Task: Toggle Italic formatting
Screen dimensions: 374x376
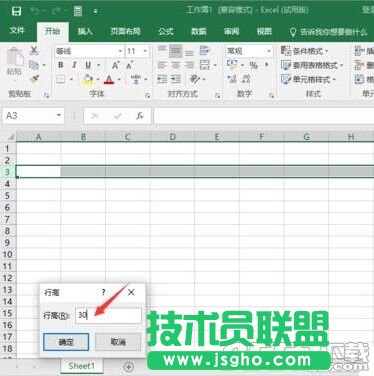Action: point(74,65)
